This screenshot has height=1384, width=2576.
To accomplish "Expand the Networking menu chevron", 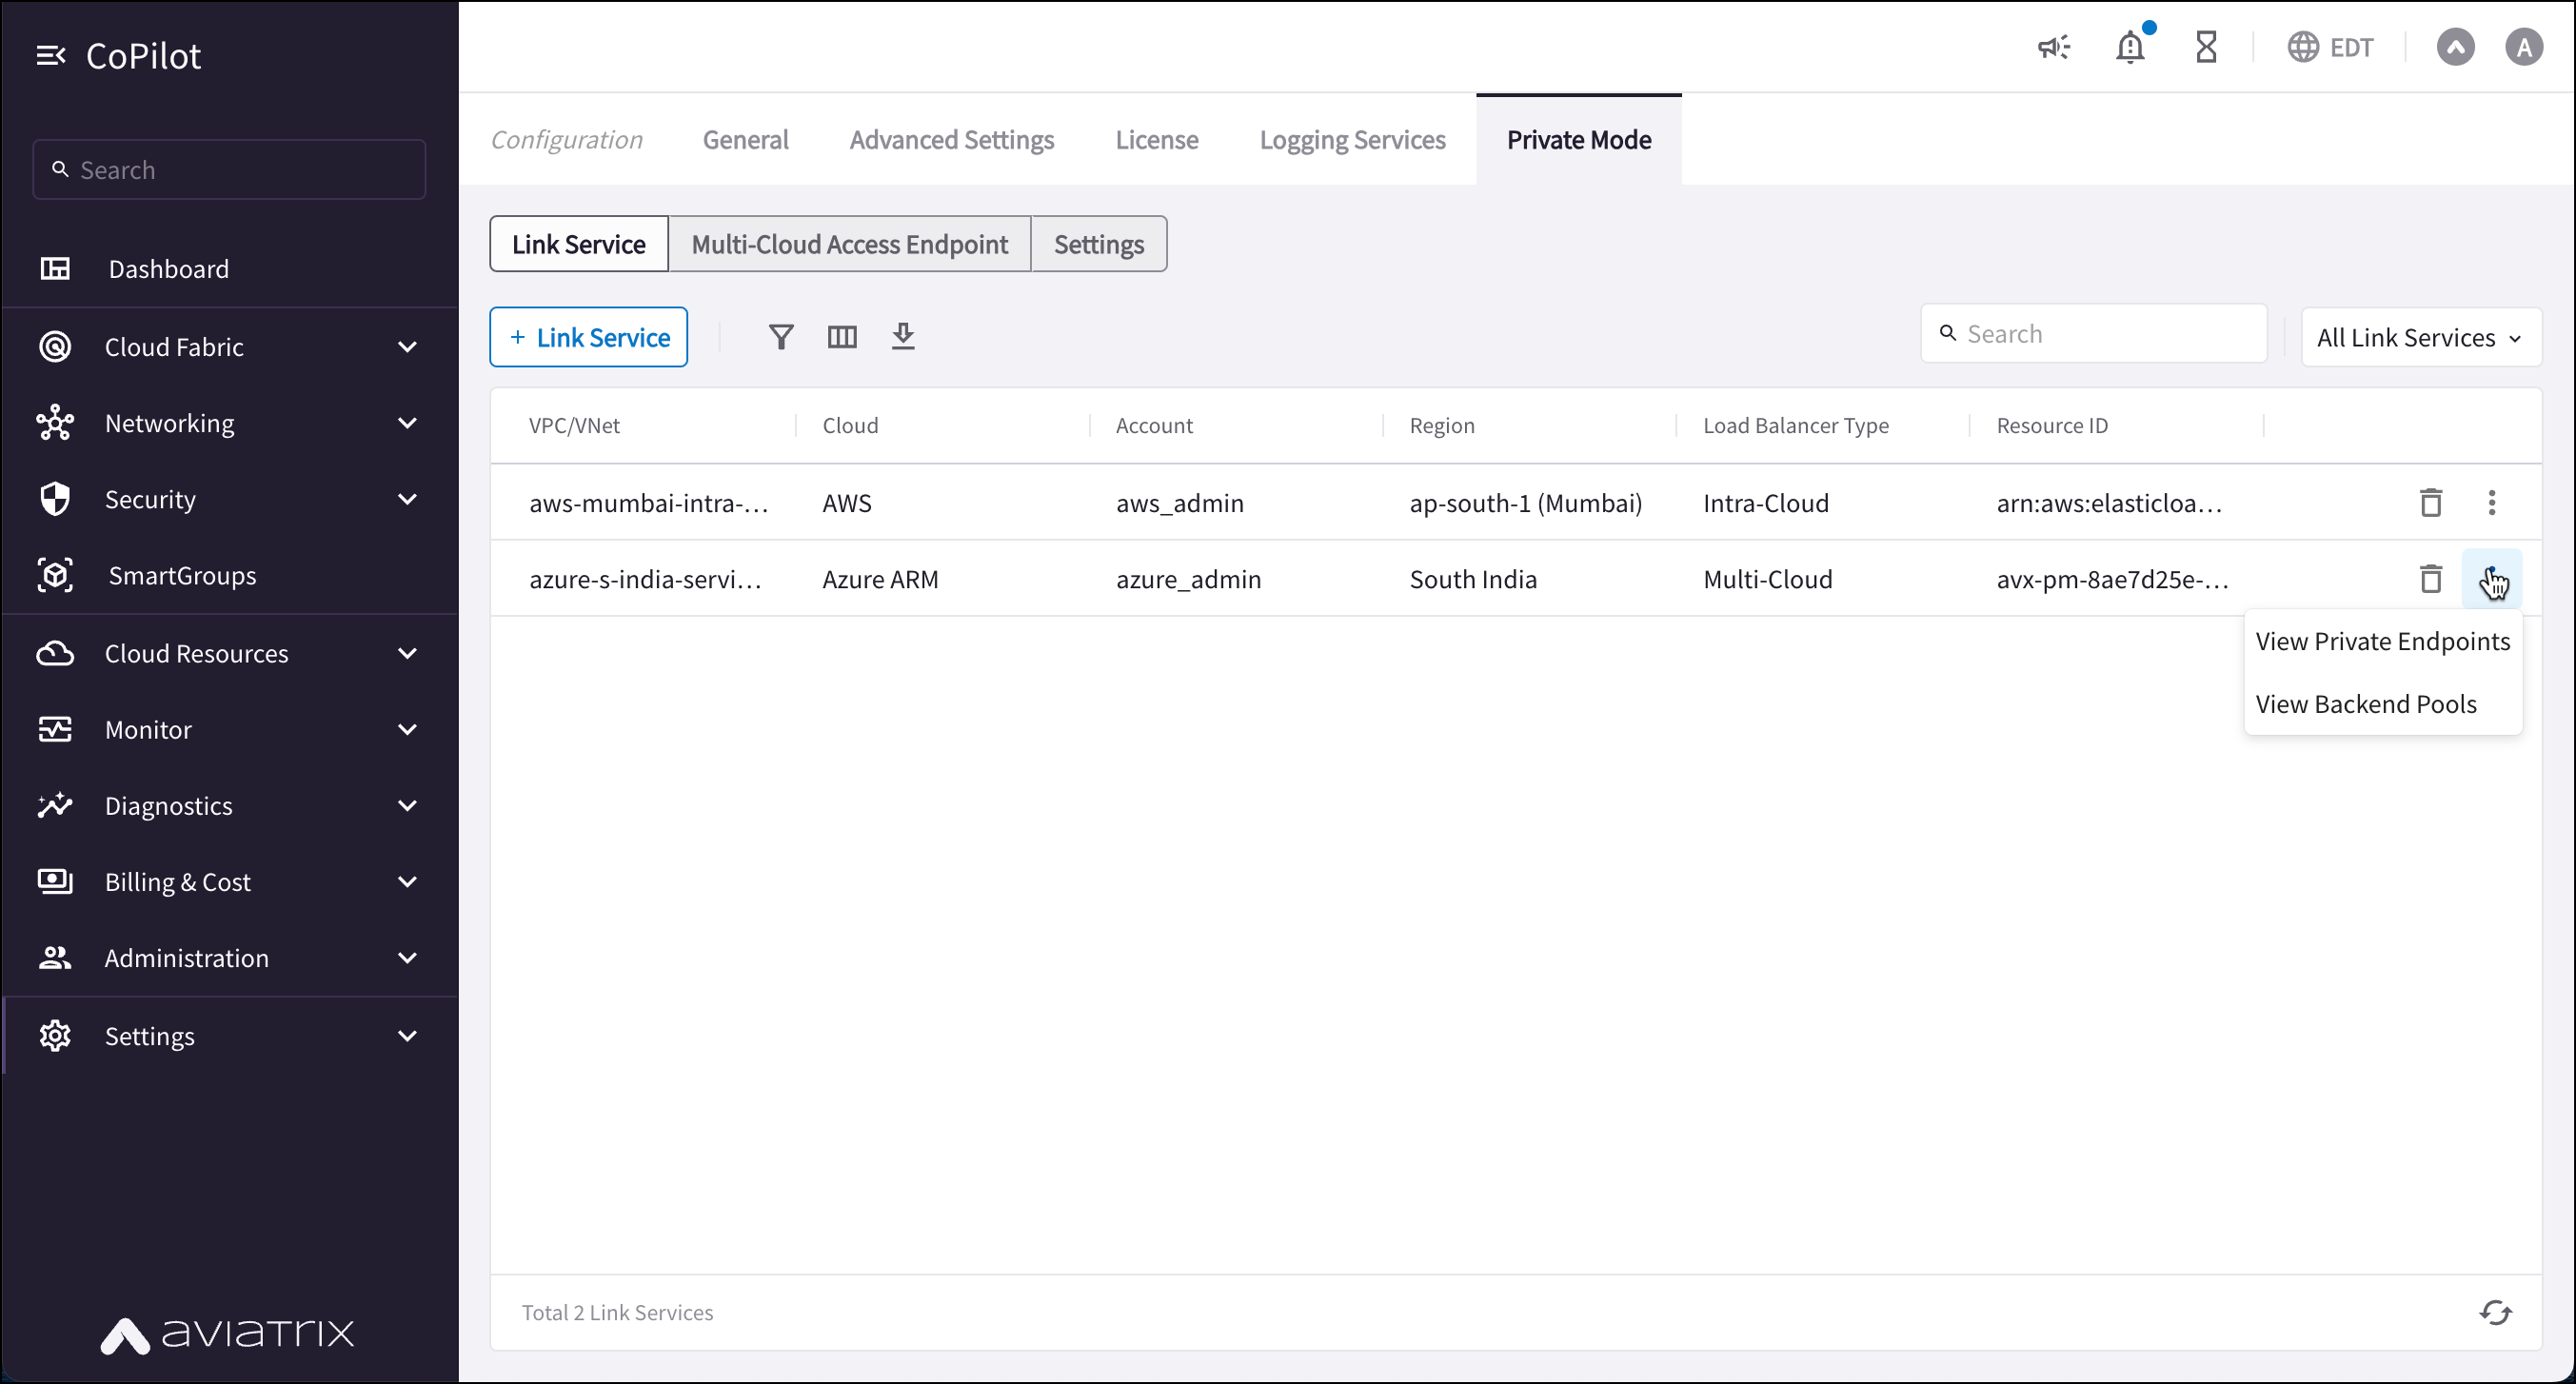I will [x=407, y=423].
